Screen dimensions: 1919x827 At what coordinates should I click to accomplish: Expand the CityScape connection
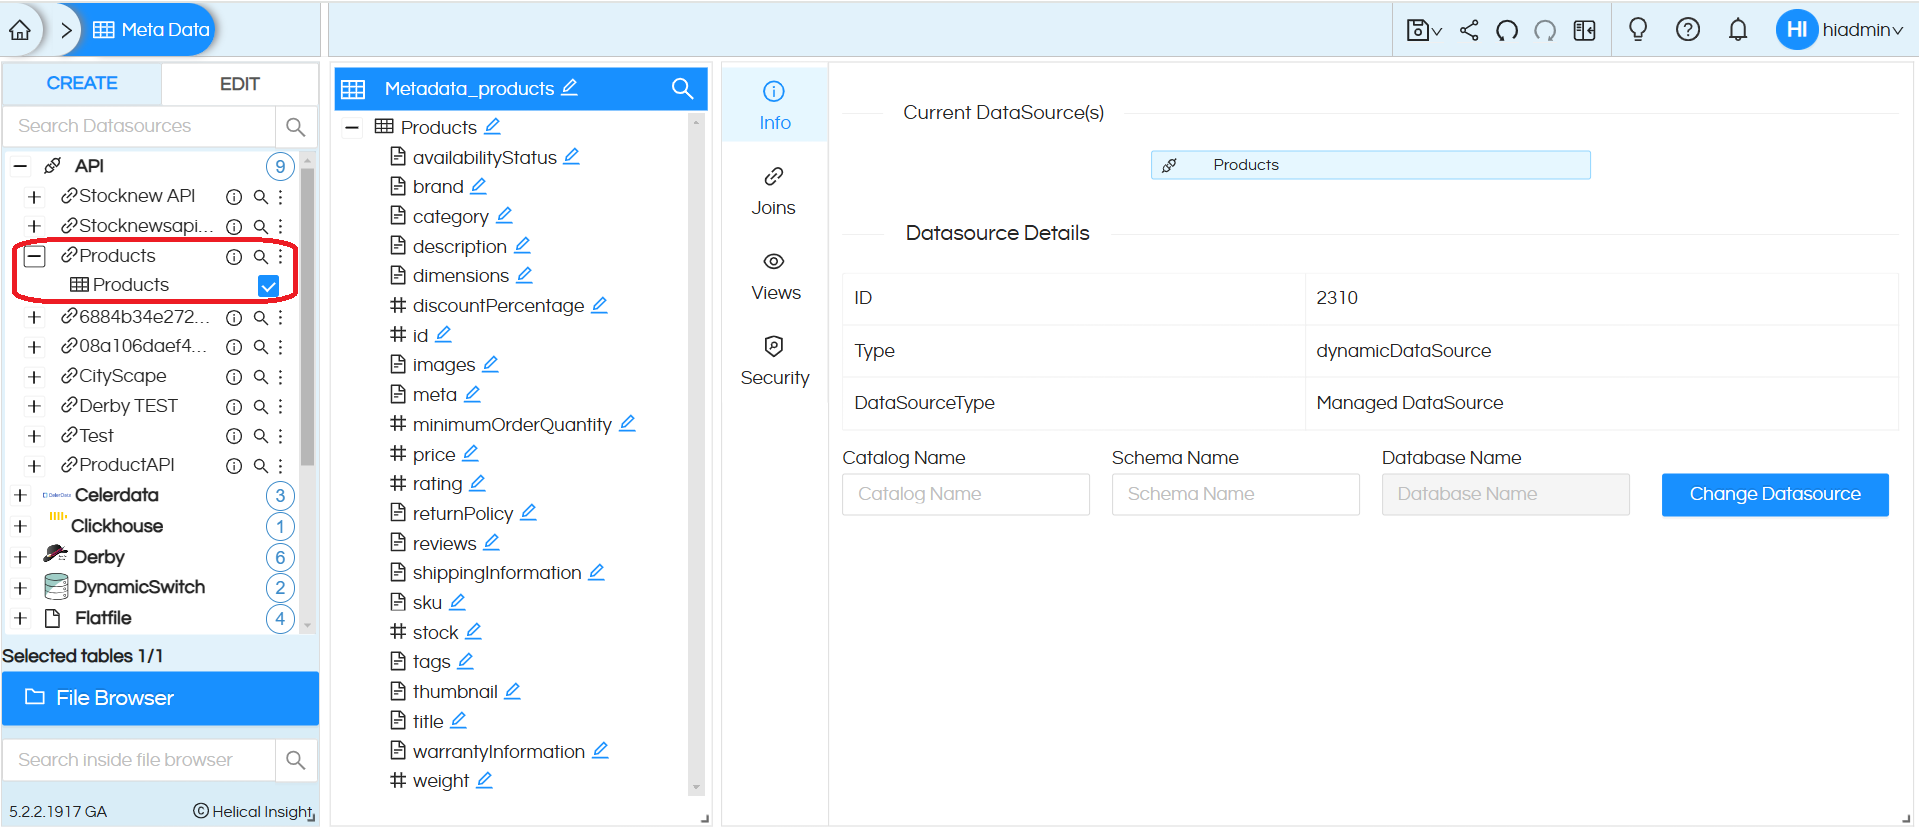coord(35,377)
